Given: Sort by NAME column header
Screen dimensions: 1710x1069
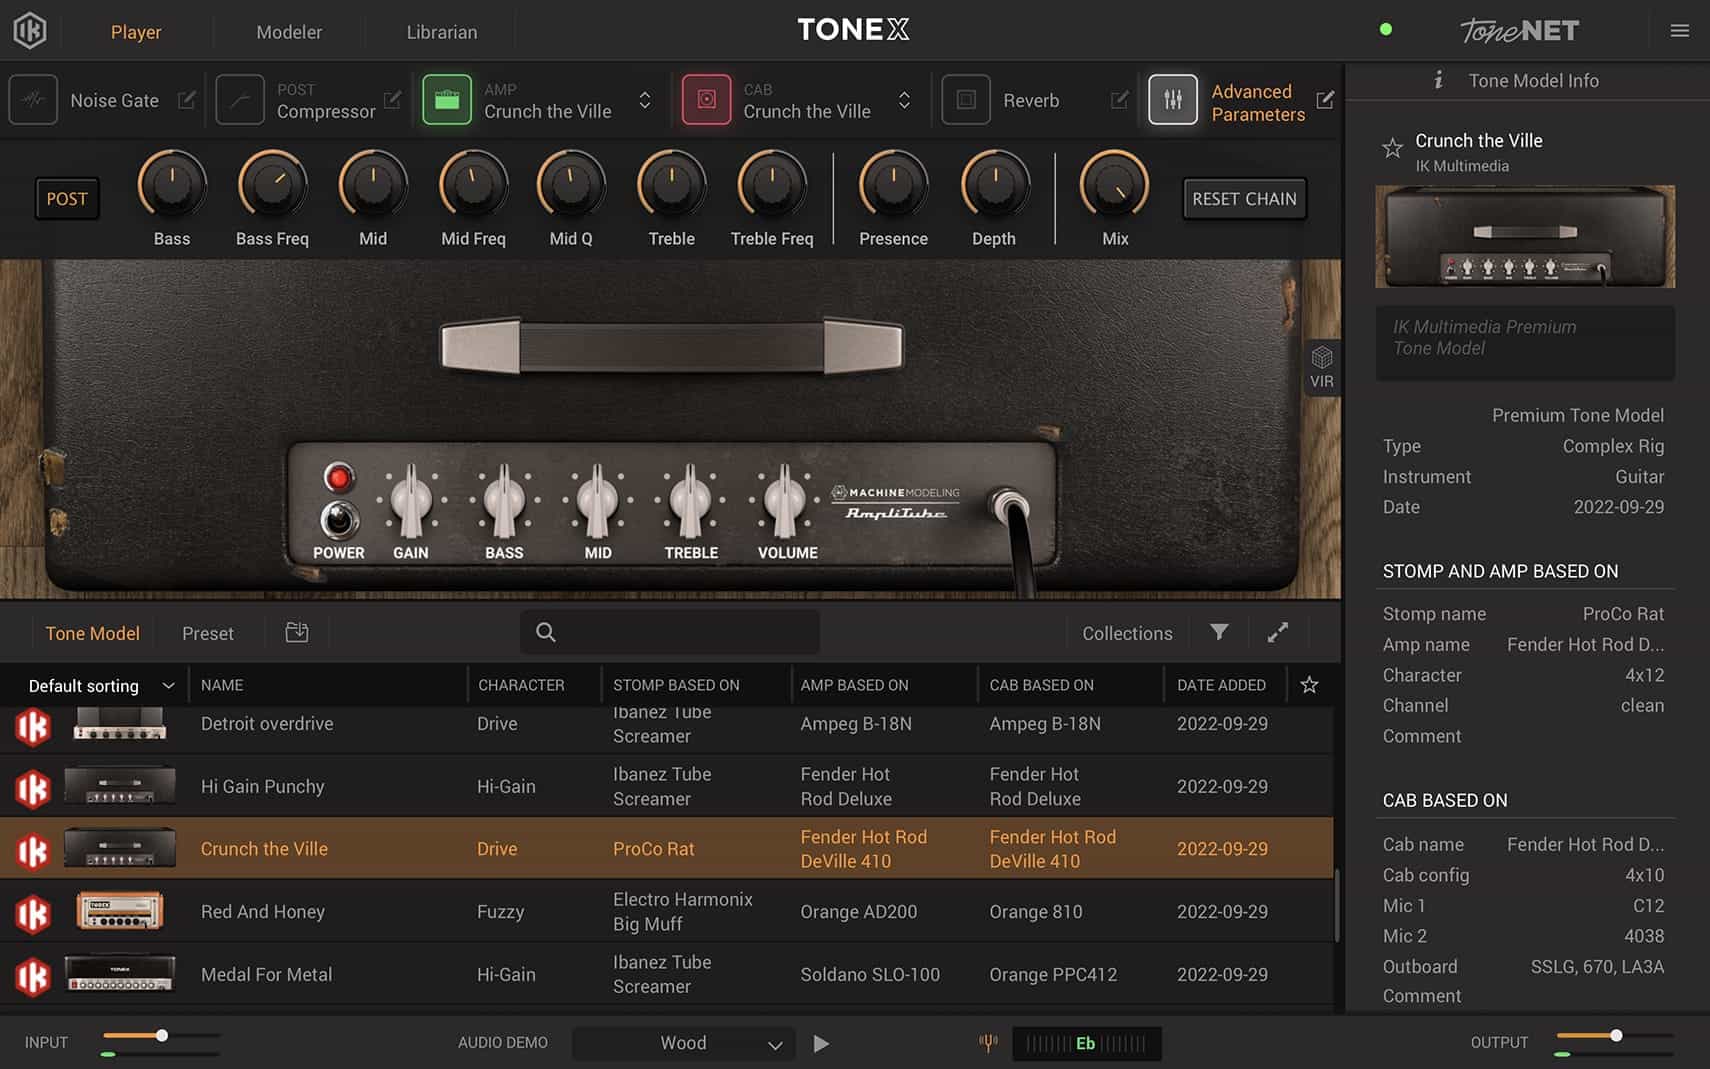Looking at the screenshot, I should [222, 685].
